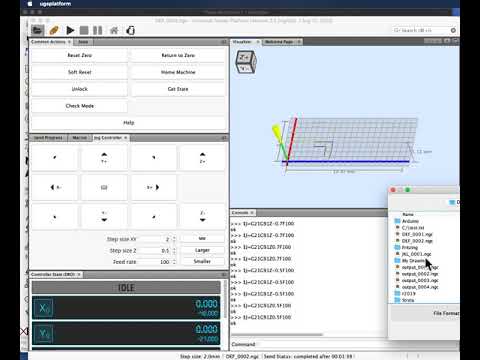Adjust the Feed rate stepper
Image resolution: width=480 pixels, height=360 pixels.
click(174, 262)
